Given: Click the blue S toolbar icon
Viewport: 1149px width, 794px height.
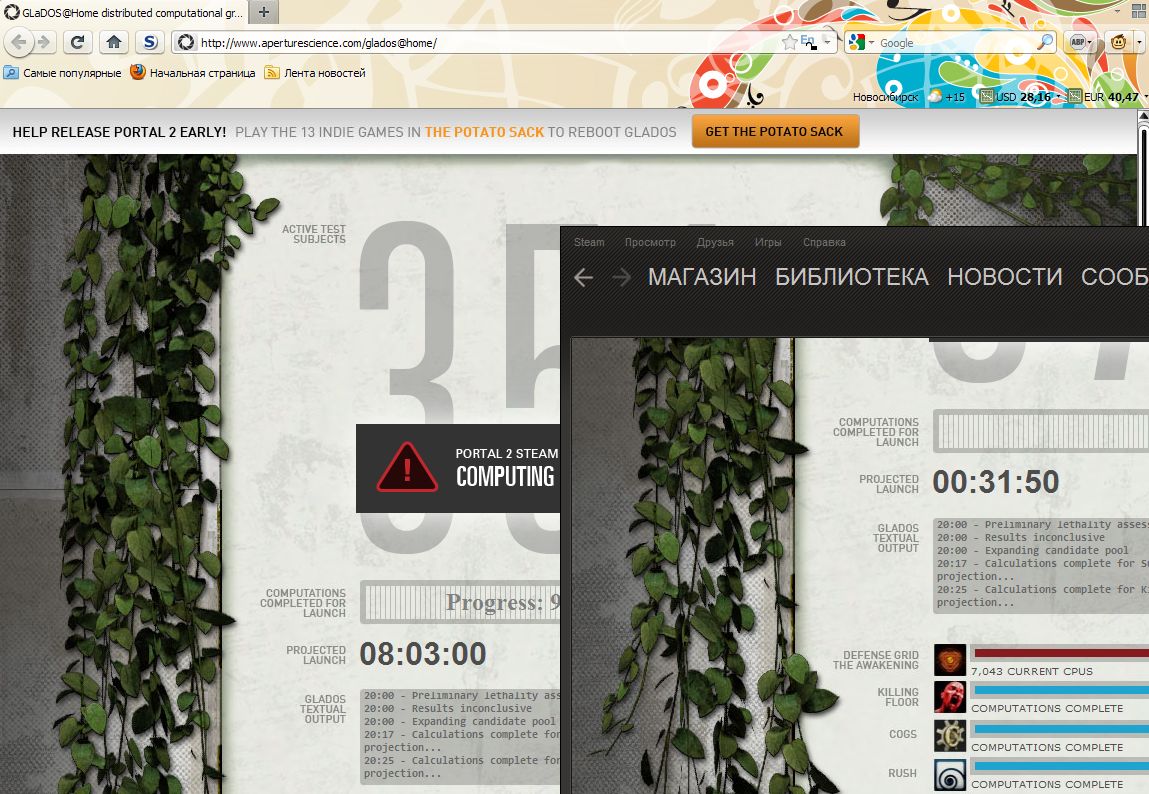Looking at the screenshot, I should tap(150, 42).
